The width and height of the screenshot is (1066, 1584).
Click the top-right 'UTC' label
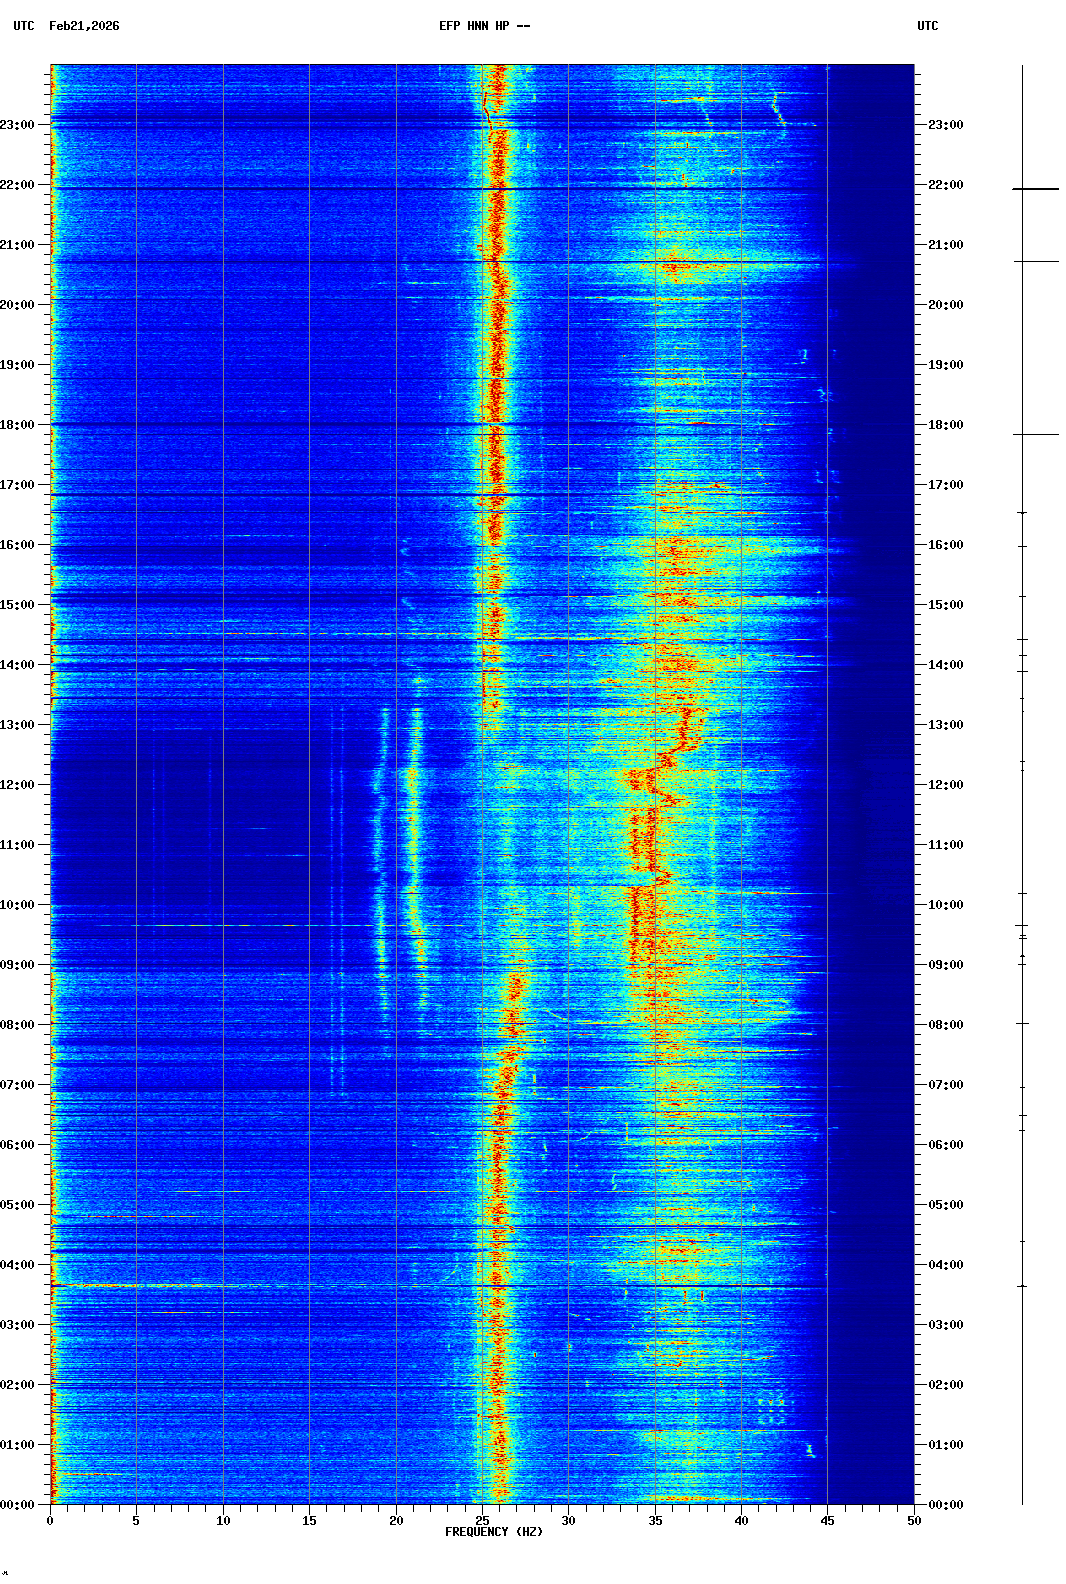pos(927,26)
